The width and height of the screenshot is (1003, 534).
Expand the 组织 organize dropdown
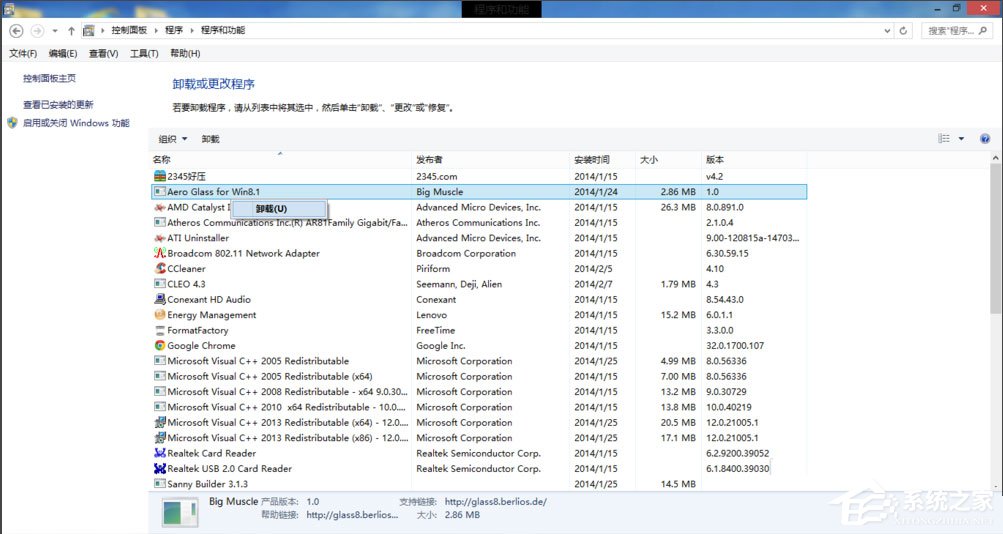pyautogui.click(x=172, y=139)
